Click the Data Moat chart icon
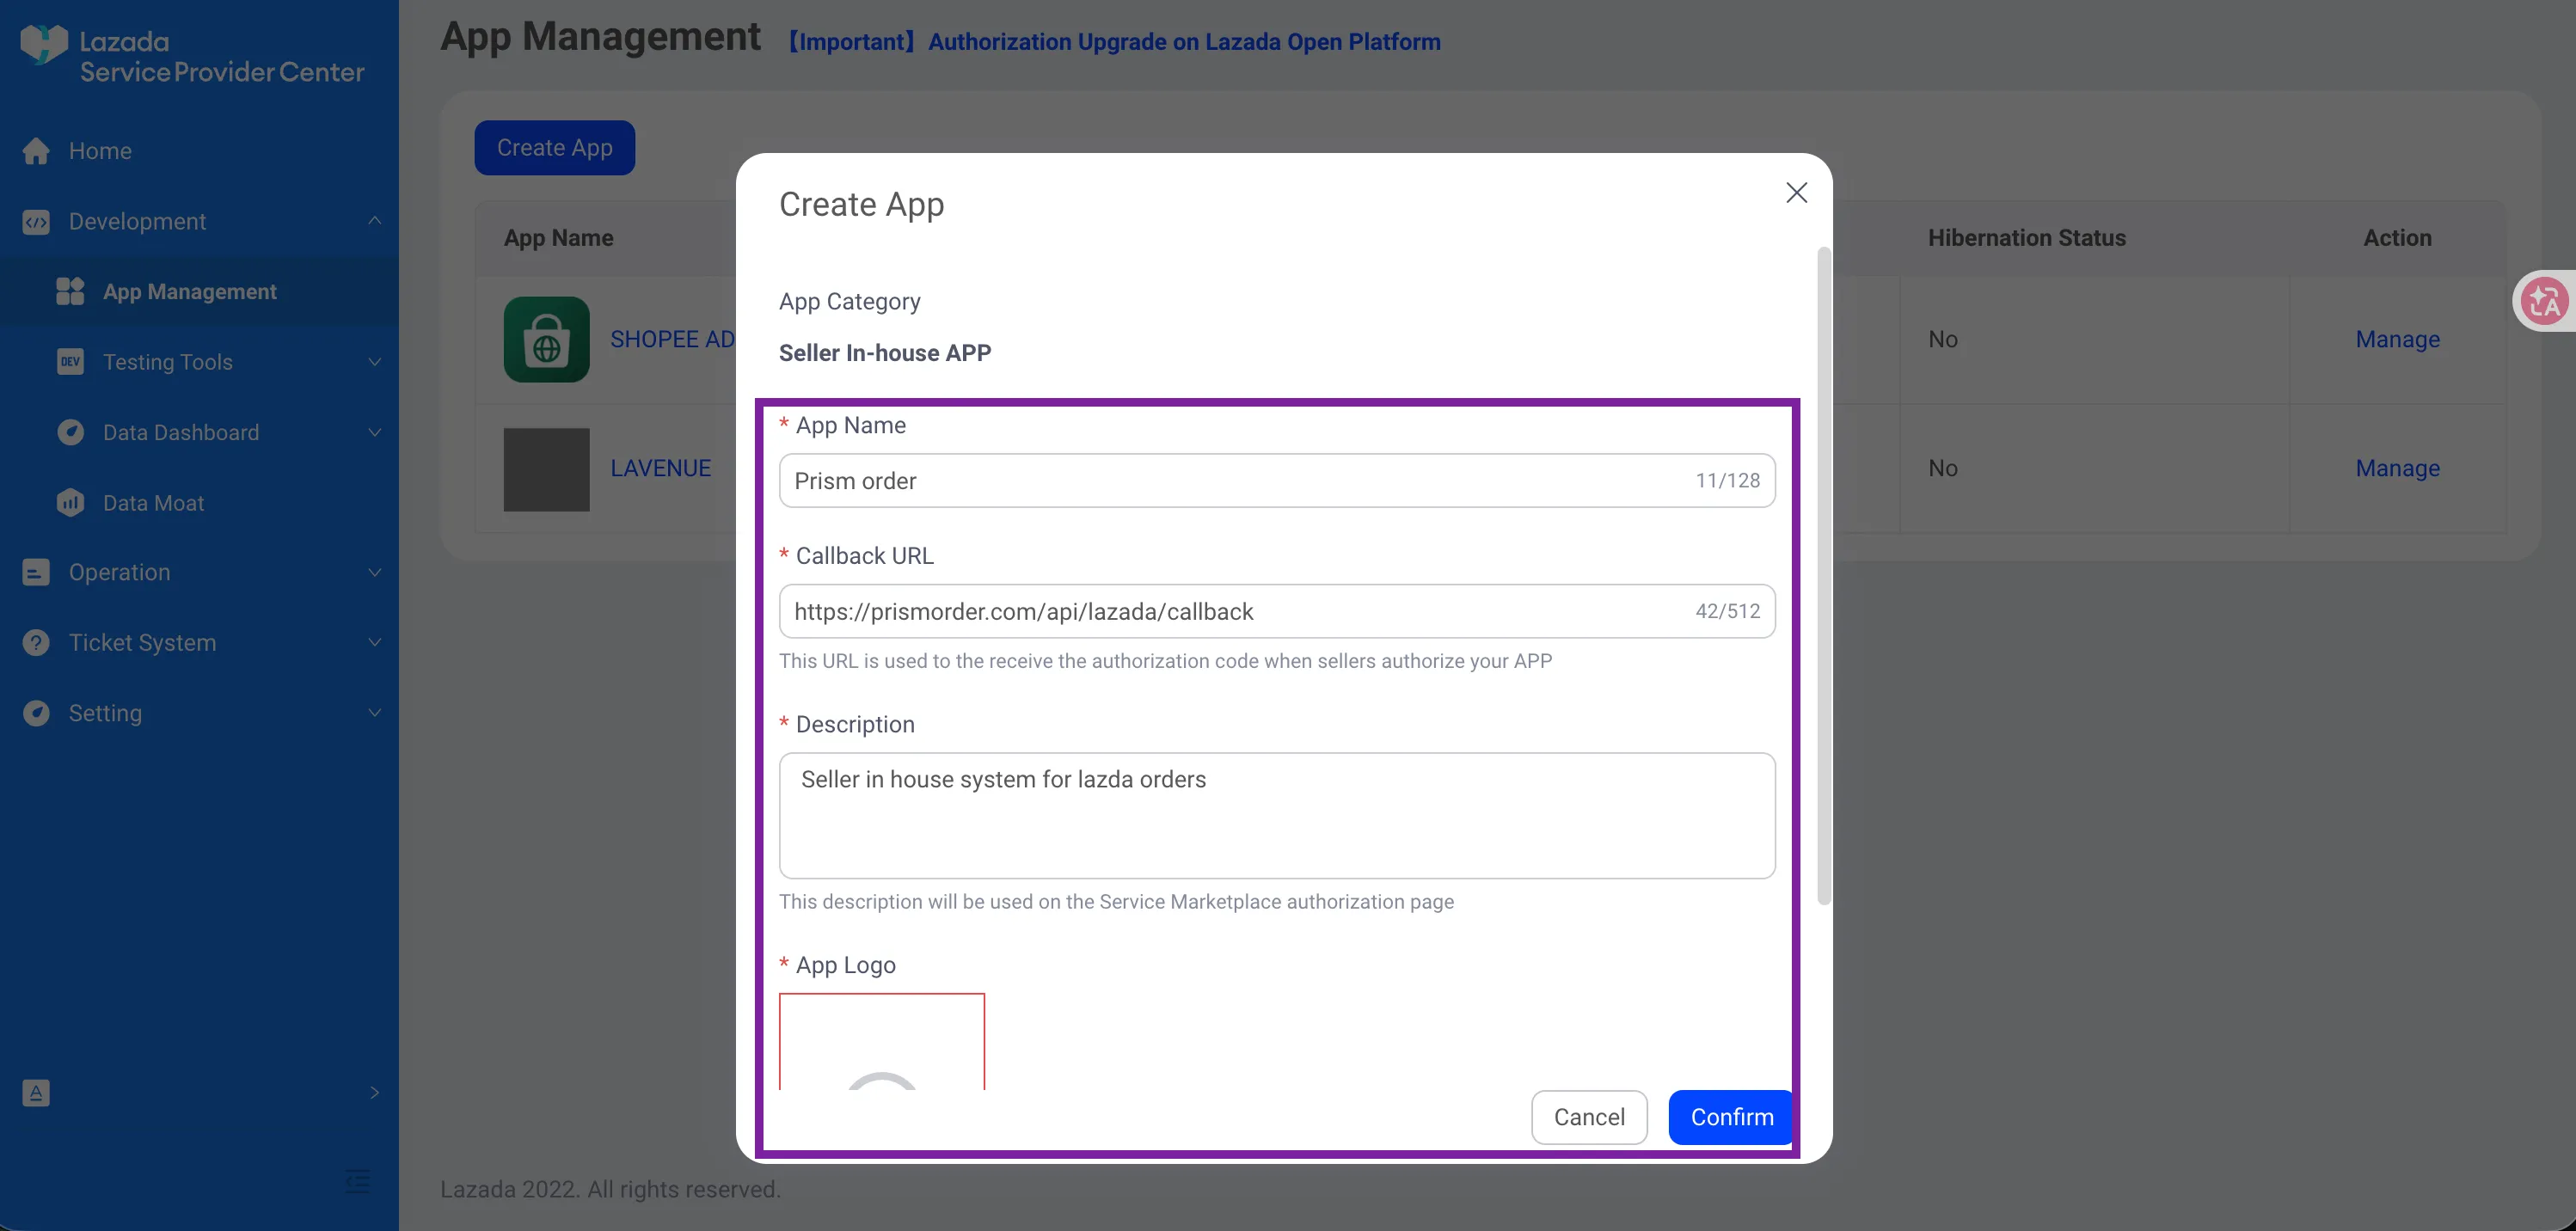Viewport: 2576px width, 1231px height. tap(70, 502)
